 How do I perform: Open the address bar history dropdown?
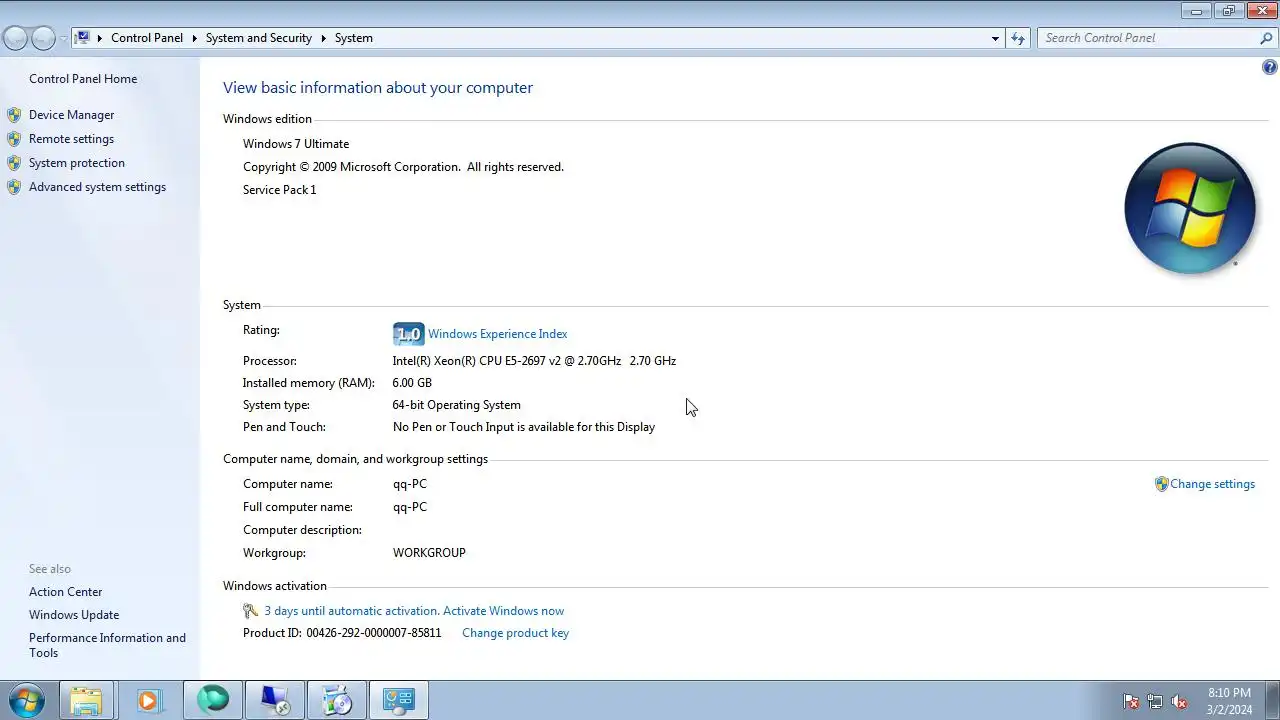pos(995,38)
